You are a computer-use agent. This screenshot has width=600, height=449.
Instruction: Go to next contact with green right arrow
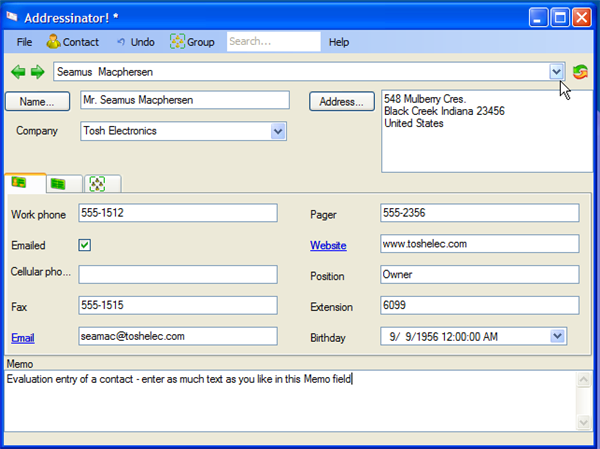click(x=37, y=72)
